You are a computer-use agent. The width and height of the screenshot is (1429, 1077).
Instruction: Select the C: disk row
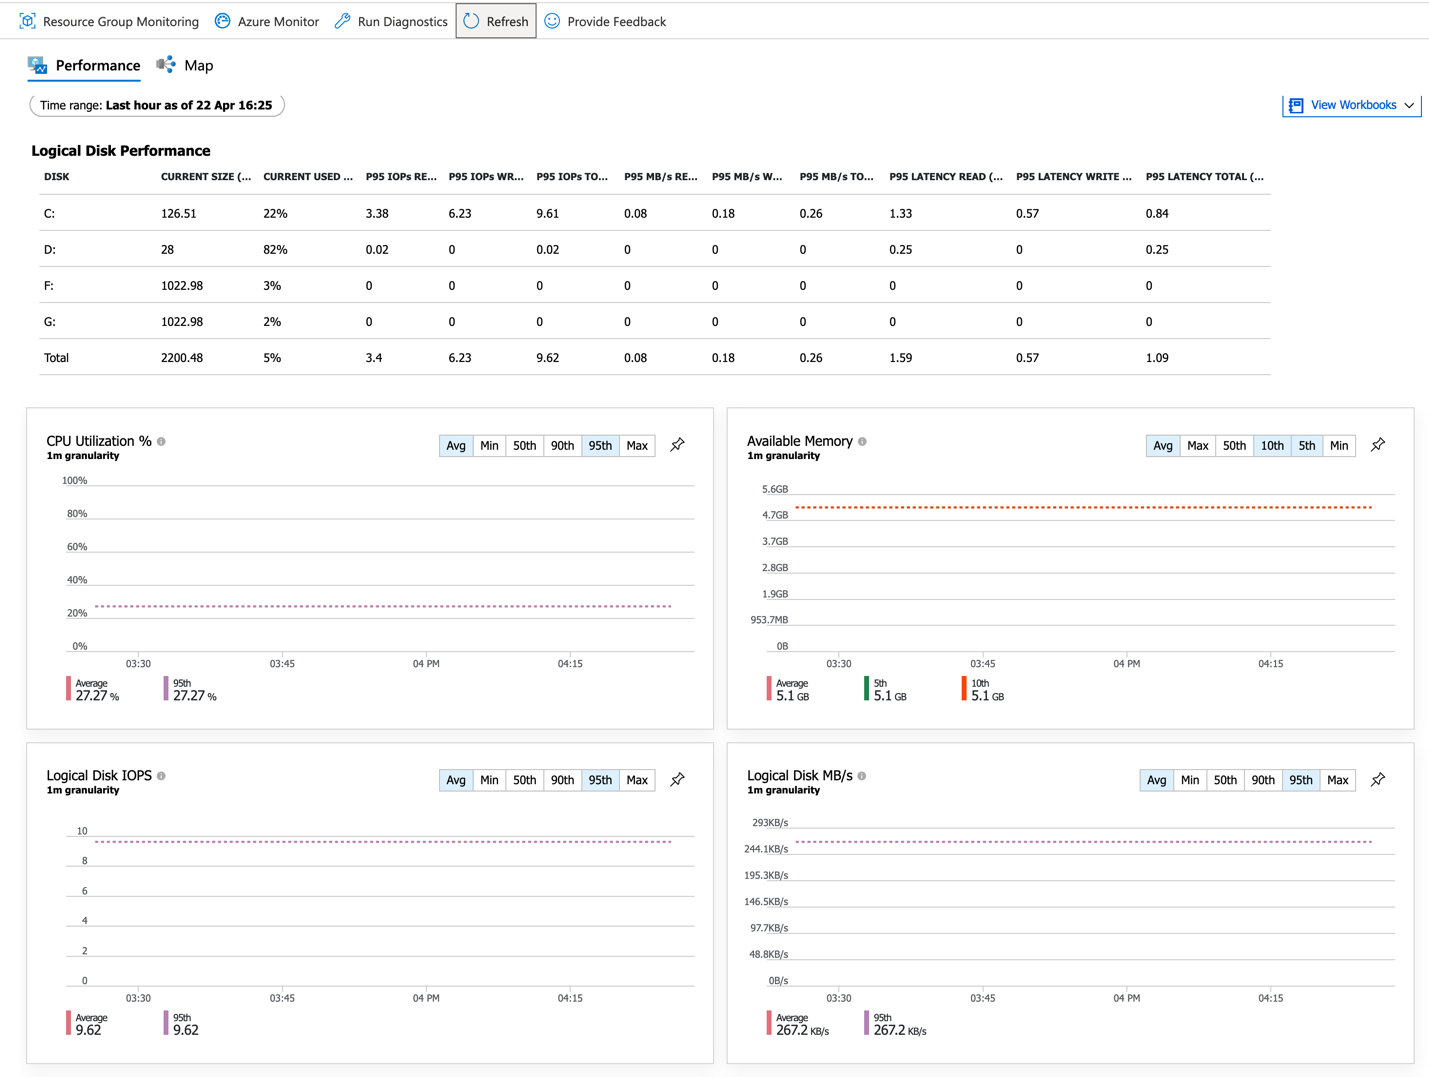click(x=655, y=213)
